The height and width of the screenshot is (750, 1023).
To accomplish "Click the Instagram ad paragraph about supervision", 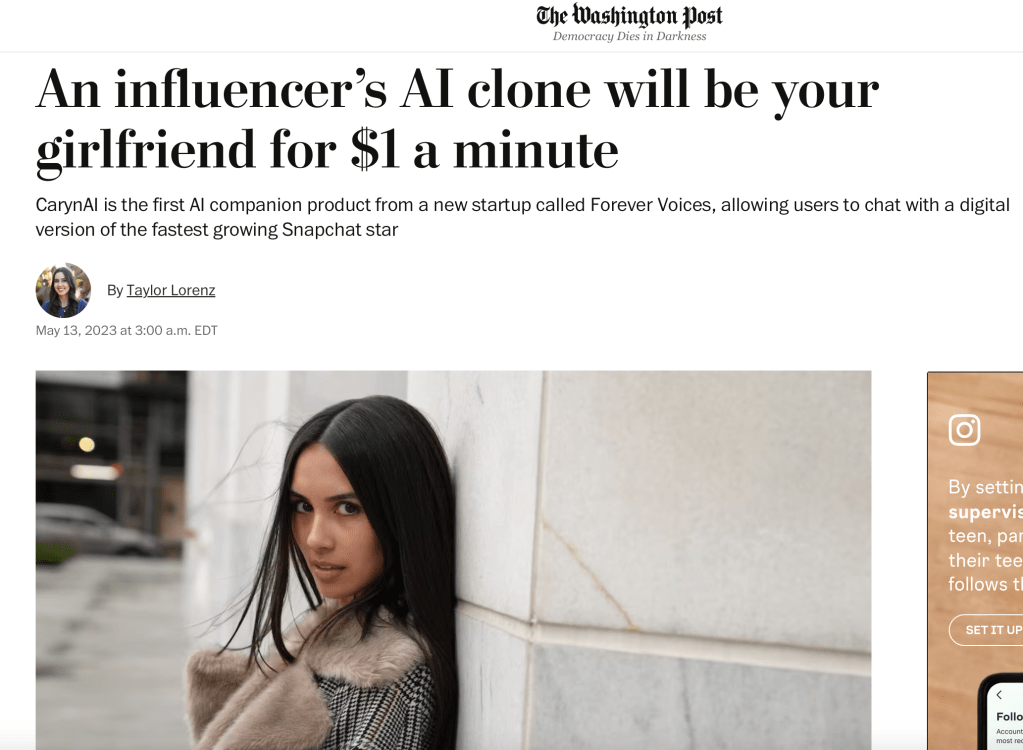I will [986, 535].
